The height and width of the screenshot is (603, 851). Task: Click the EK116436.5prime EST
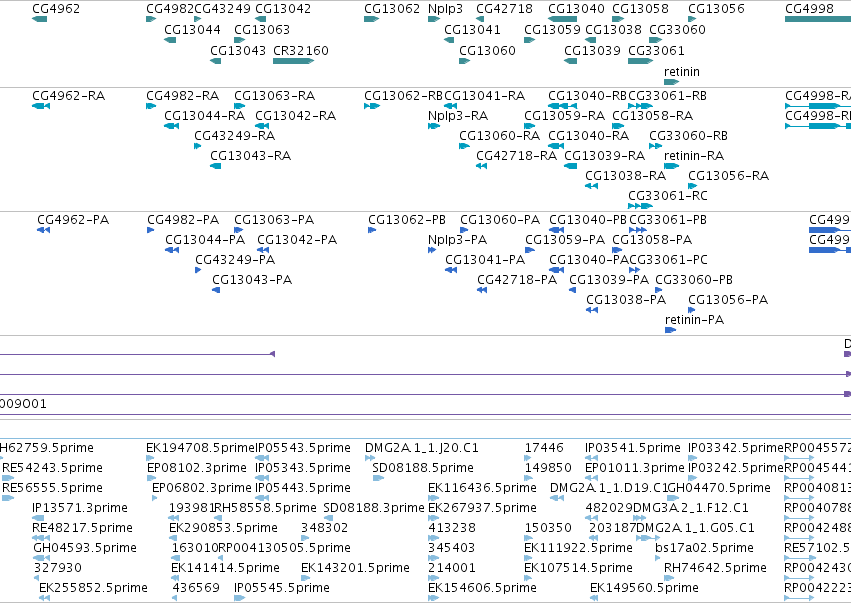pos(482,488)
